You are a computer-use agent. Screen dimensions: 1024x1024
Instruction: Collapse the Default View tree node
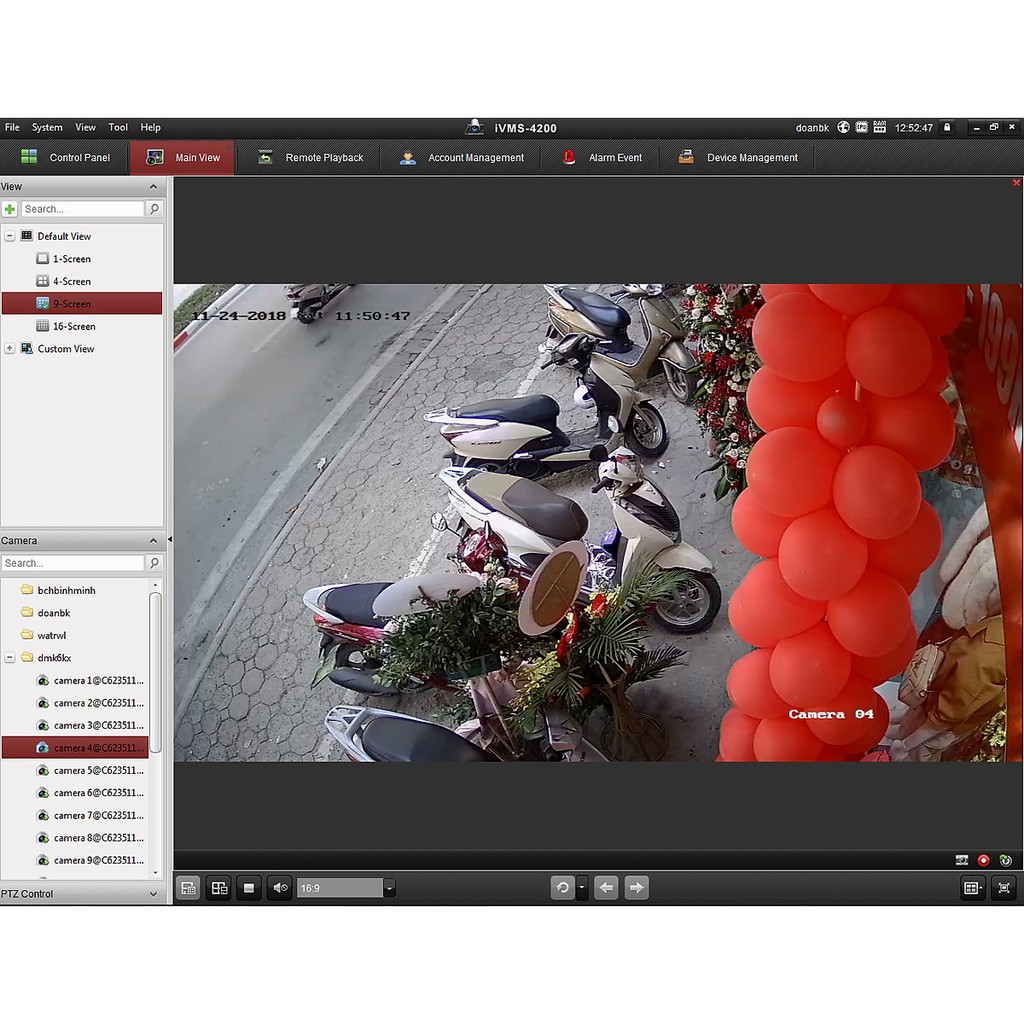pyautogui.click(x=10, y=237)
